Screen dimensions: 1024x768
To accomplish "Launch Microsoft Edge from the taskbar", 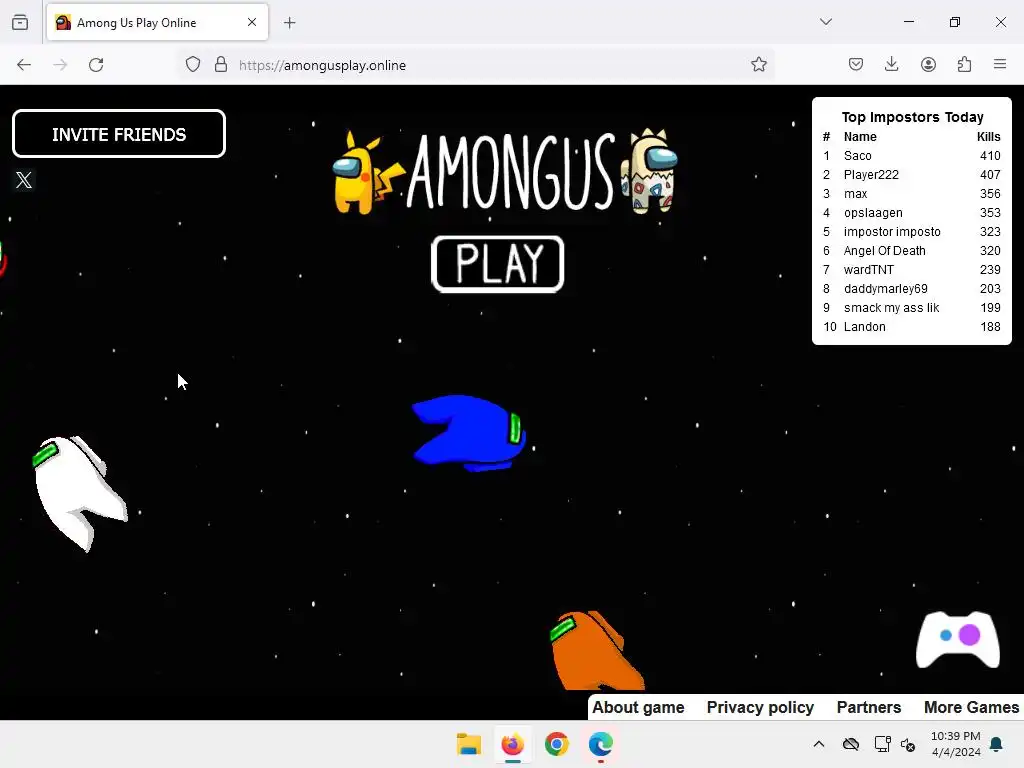I will [600, 744].
